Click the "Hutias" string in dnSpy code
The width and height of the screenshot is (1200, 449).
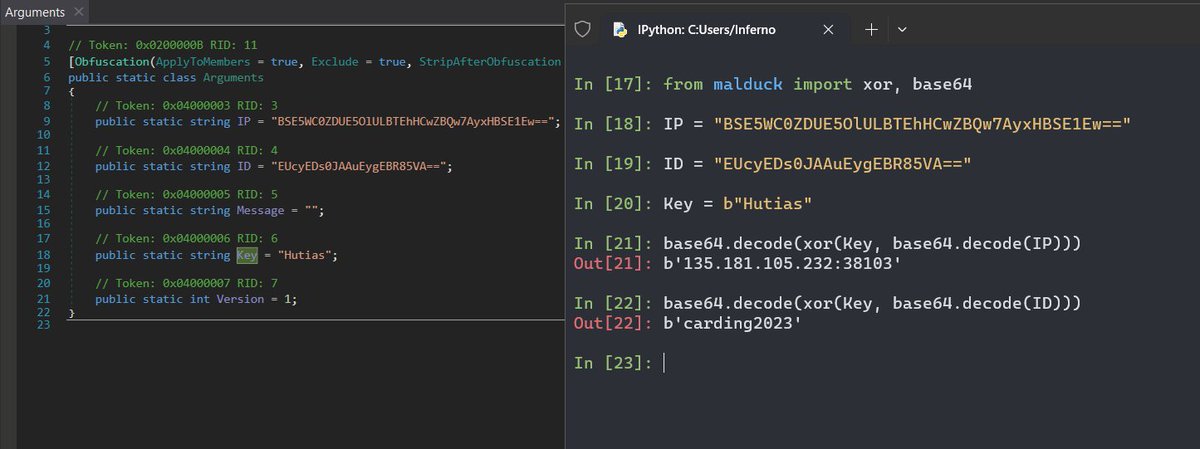click(304, 255)
